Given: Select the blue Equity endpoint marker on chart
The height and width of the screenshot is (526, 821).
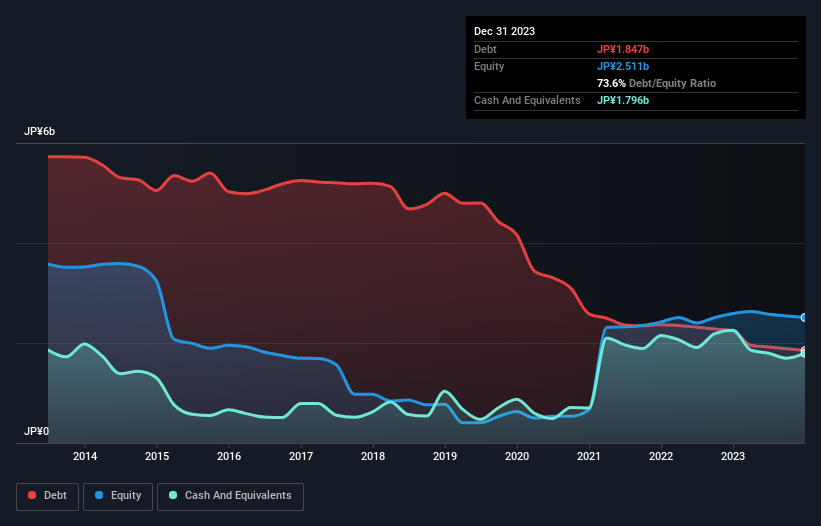Looking at the screenshot, I should coord(804,318).
